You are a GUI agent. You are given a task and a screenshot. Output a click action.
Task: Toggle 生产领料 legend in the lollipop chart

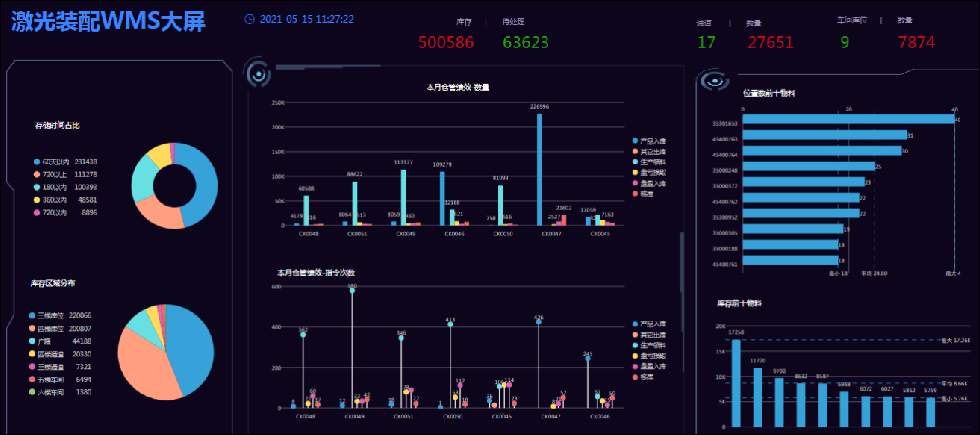point(649,345)
